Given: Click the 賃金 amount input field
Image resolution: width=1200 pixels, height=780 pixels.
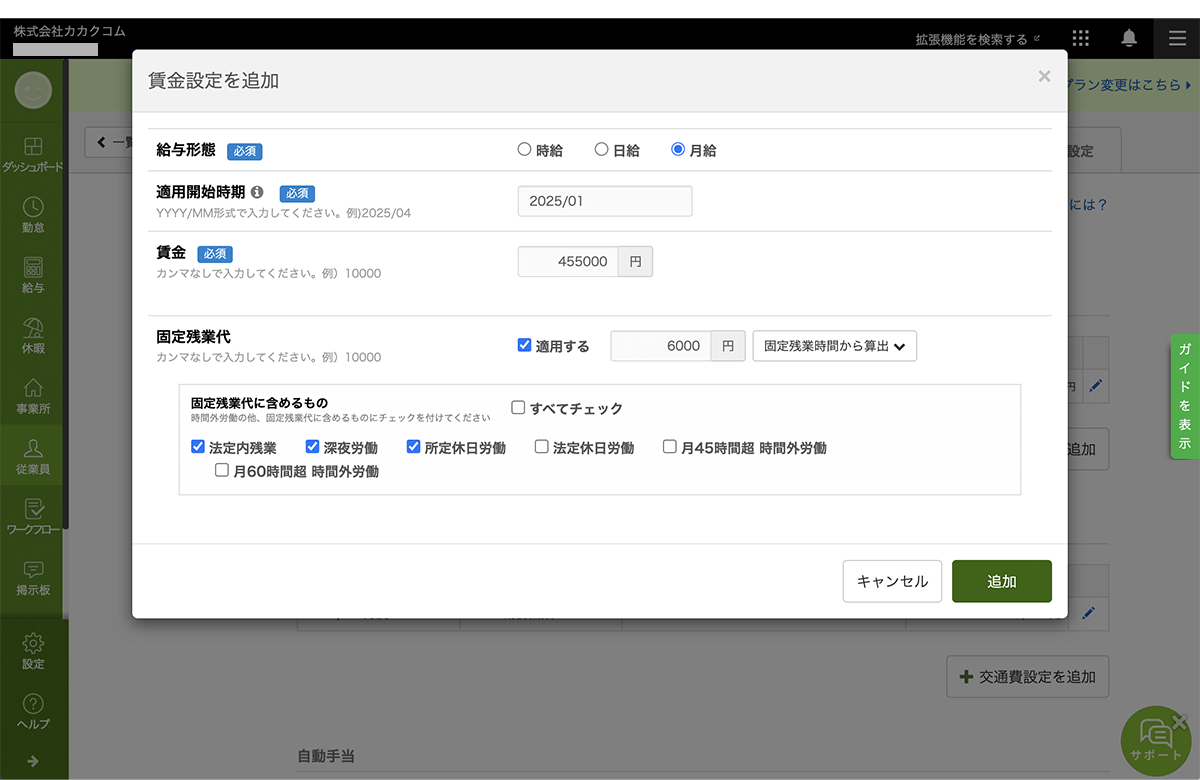Looking at the screenshot, I should pyautogui.click(x=567, y=261).
